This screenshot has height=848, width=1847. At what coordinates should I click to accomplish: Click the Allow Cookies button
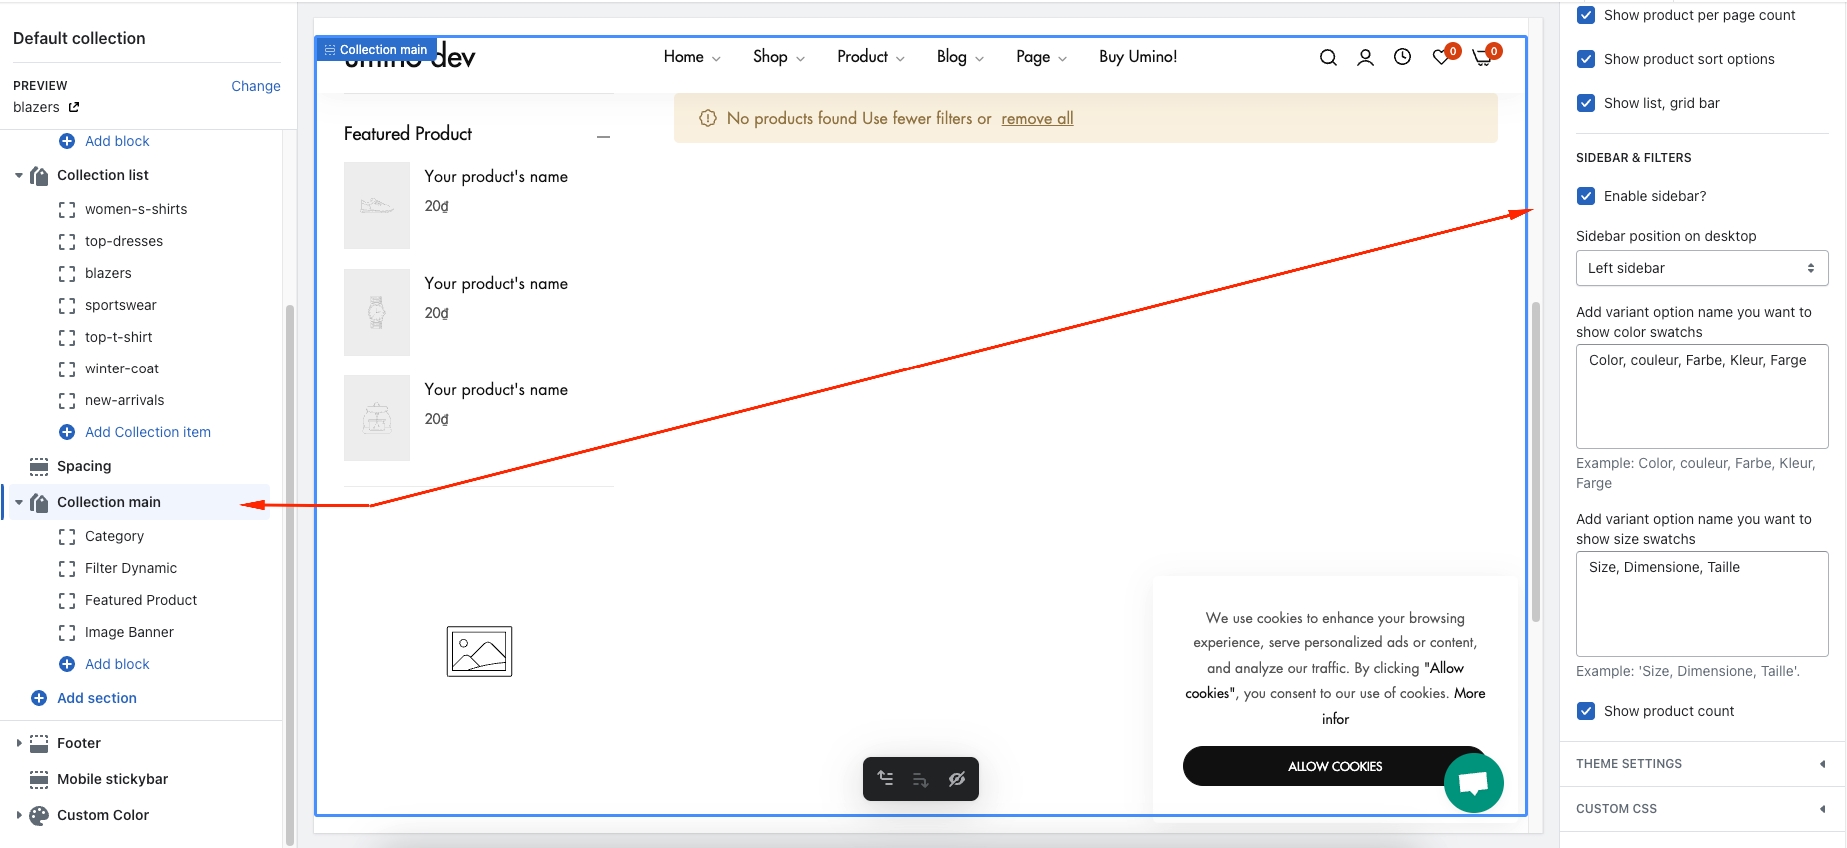[1334, 766]
